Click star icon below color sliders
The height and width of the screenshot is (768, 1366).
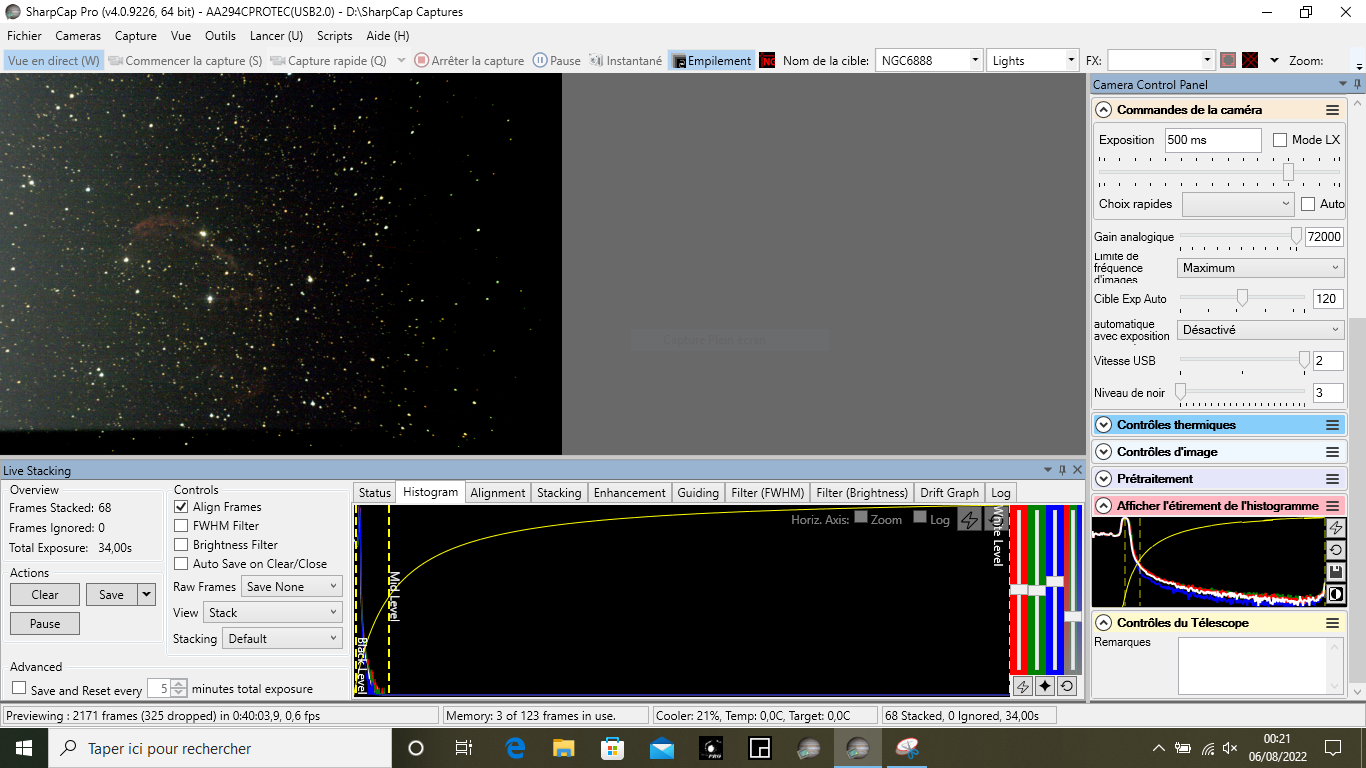pyautogui.click(x=1044, y=686)
